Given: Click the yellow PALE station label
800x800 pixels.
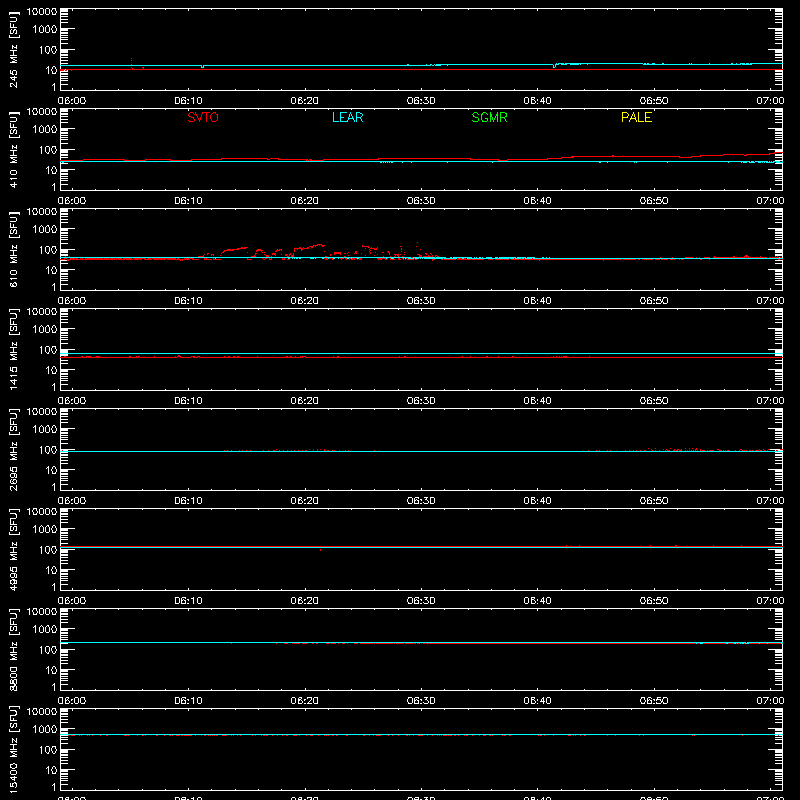Looking at the screenshot, I should (636, 117).
